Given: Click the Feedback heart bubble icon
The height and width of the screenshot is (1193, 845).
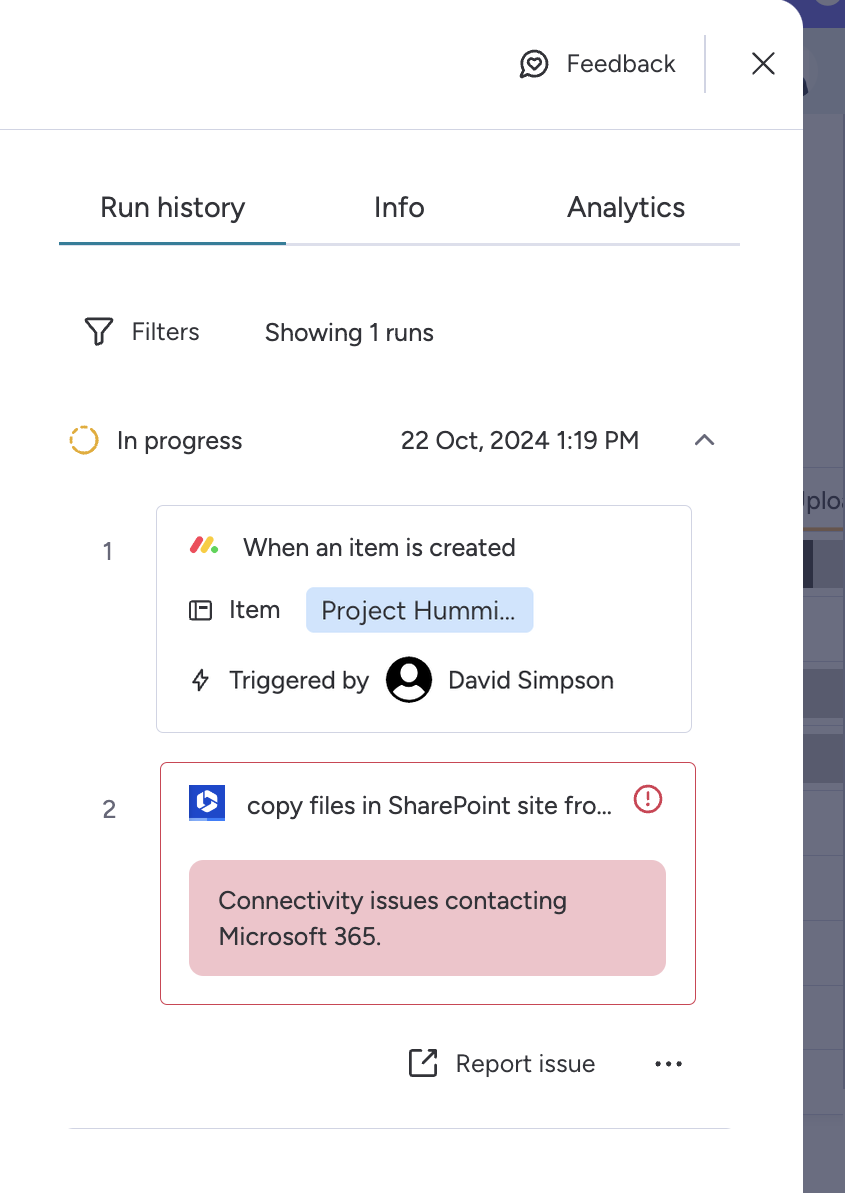Looking at the screenshot, I should coord(534,65).
